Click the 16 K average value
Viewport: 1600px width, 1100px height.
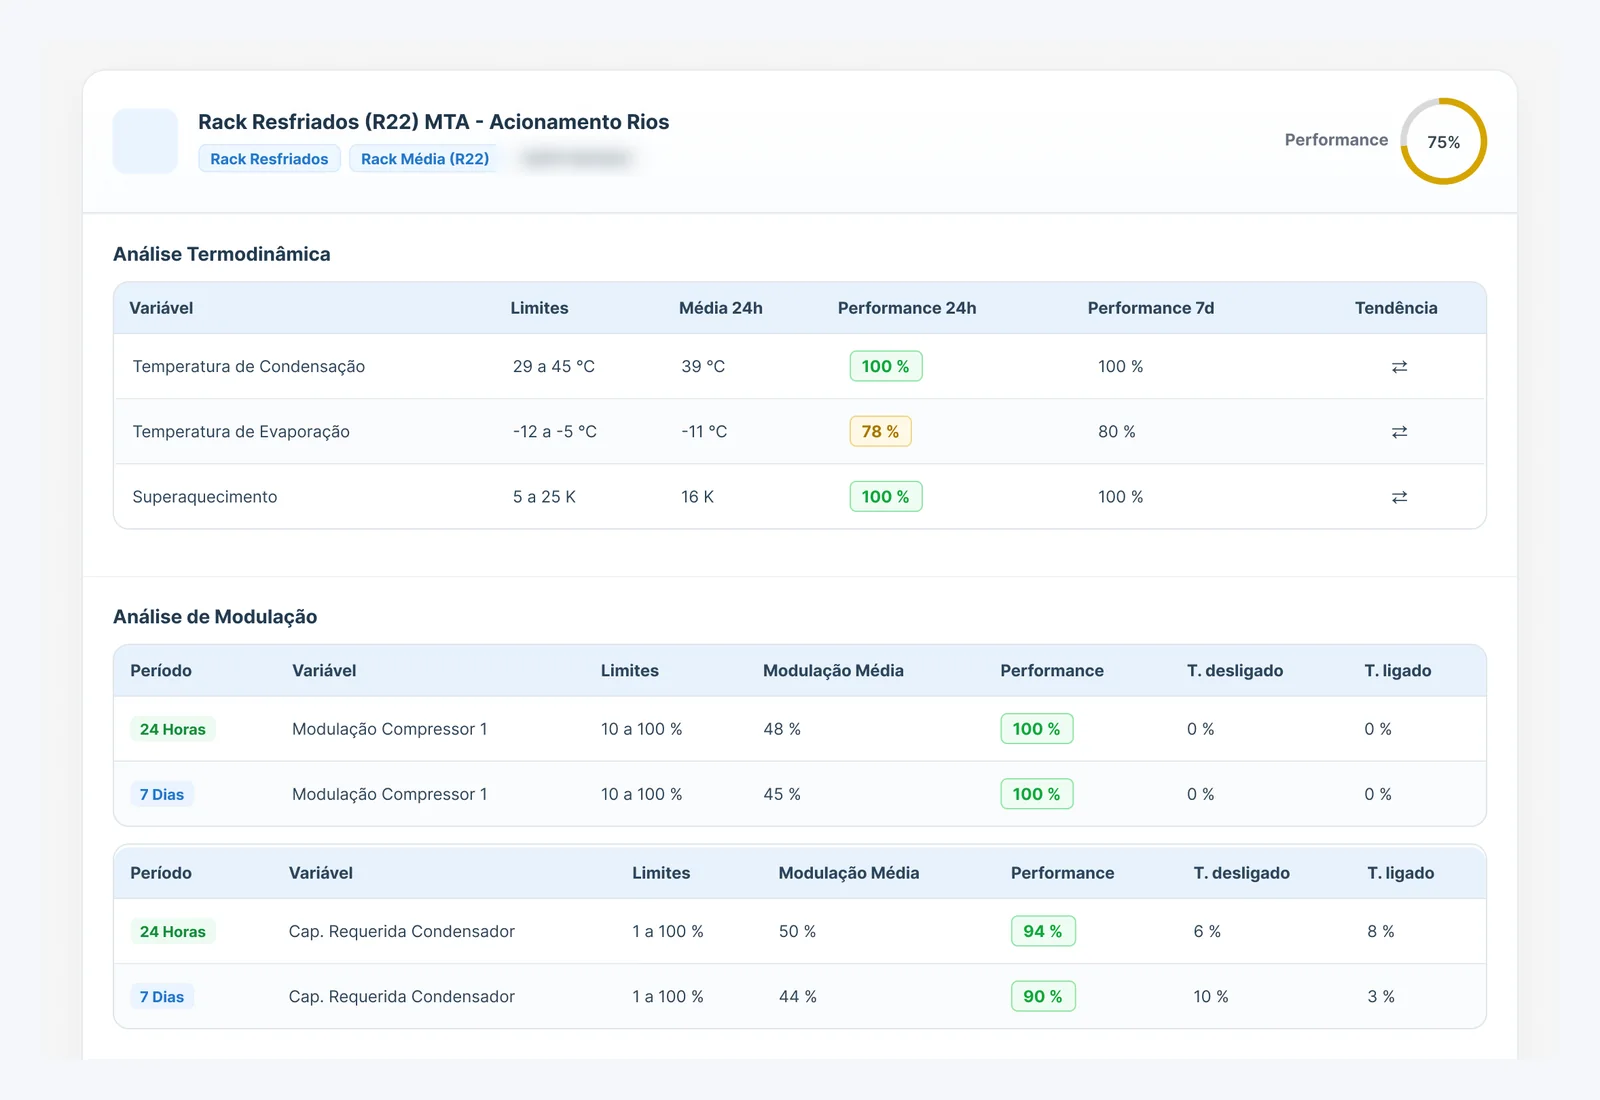(x=698, y=497)
